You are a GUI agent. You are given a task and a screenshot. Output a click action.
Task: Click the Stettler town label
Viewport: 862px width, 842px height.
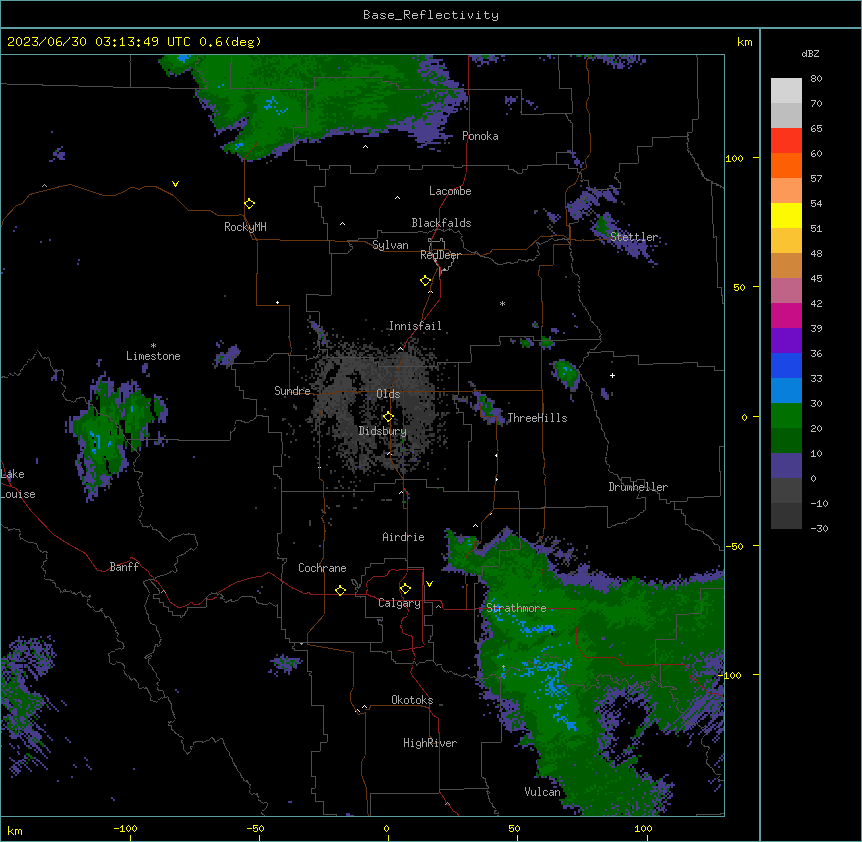pos(634,237)
